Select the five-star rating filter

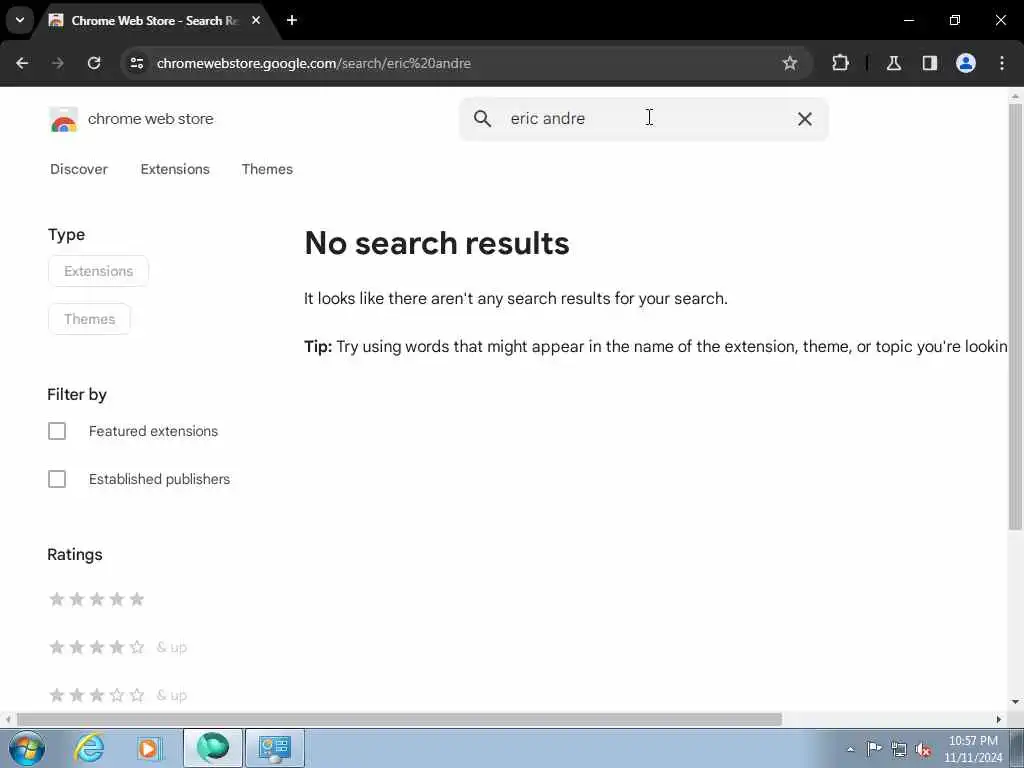pos(97,599)
